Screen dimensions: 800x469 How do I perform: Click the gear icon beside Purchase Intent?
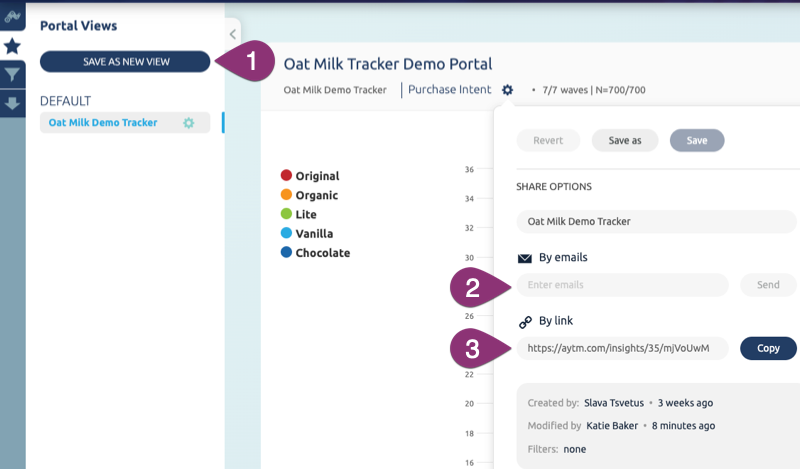tap(507, 90)
